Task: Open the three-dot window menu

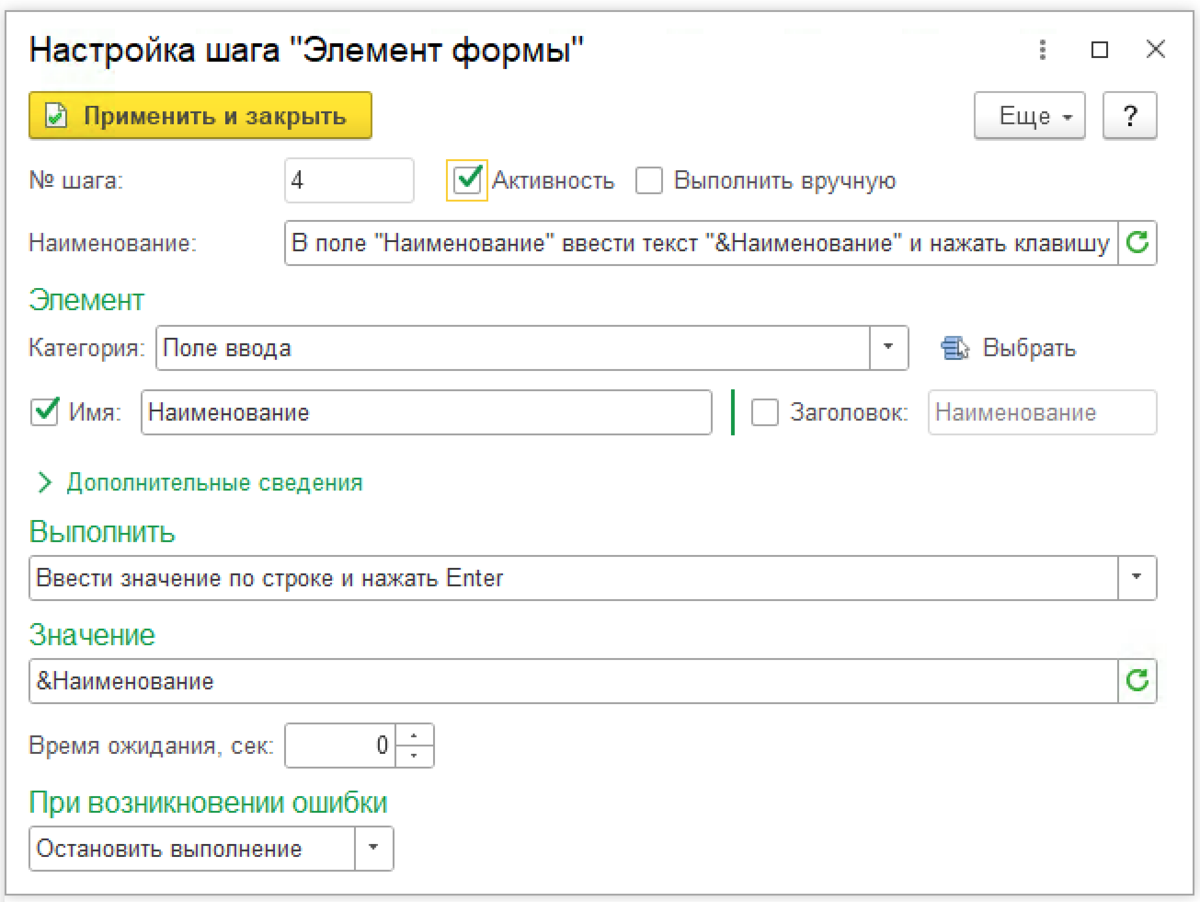Action: click(x=1042, y=50)
